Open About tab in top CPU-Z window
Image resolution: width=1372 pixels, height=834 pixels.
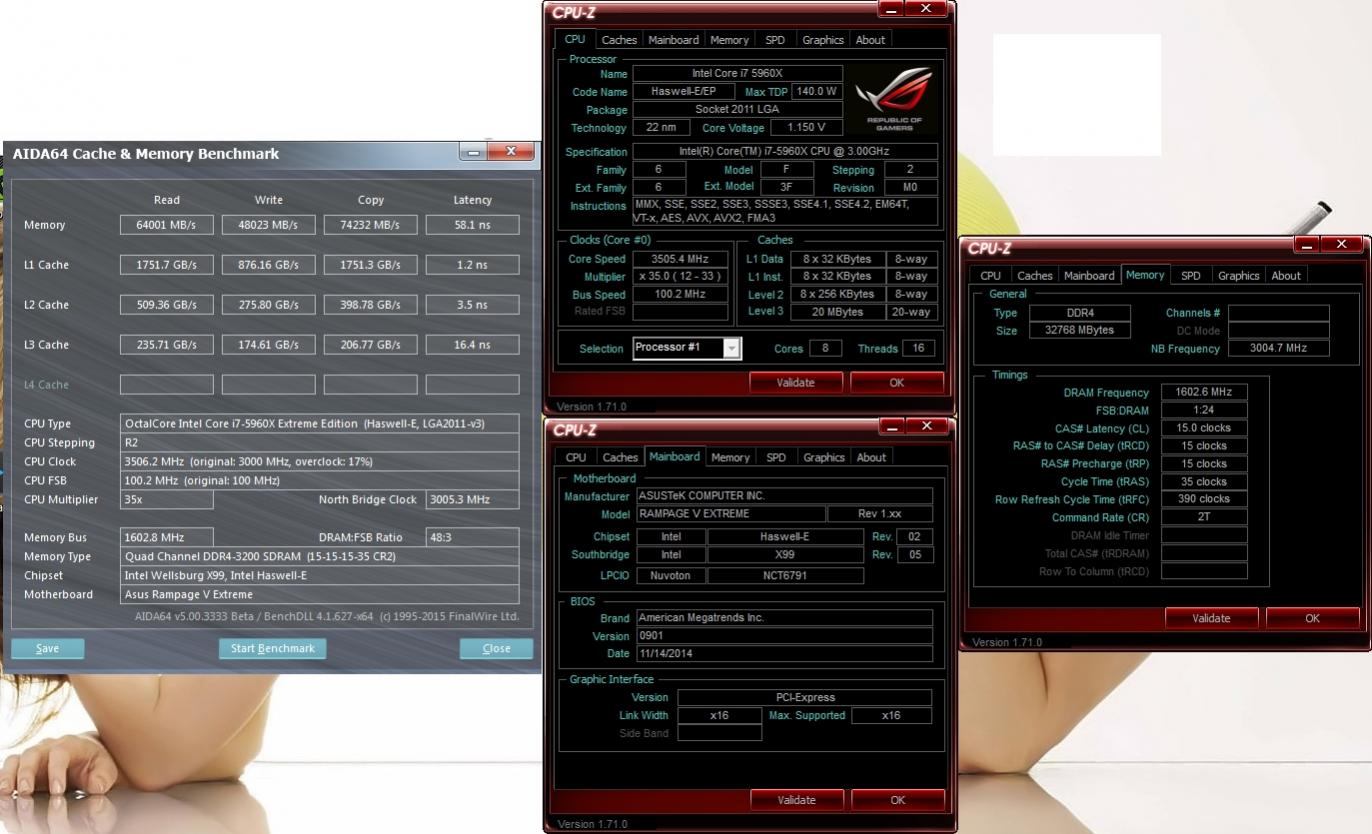pos(870,40)
